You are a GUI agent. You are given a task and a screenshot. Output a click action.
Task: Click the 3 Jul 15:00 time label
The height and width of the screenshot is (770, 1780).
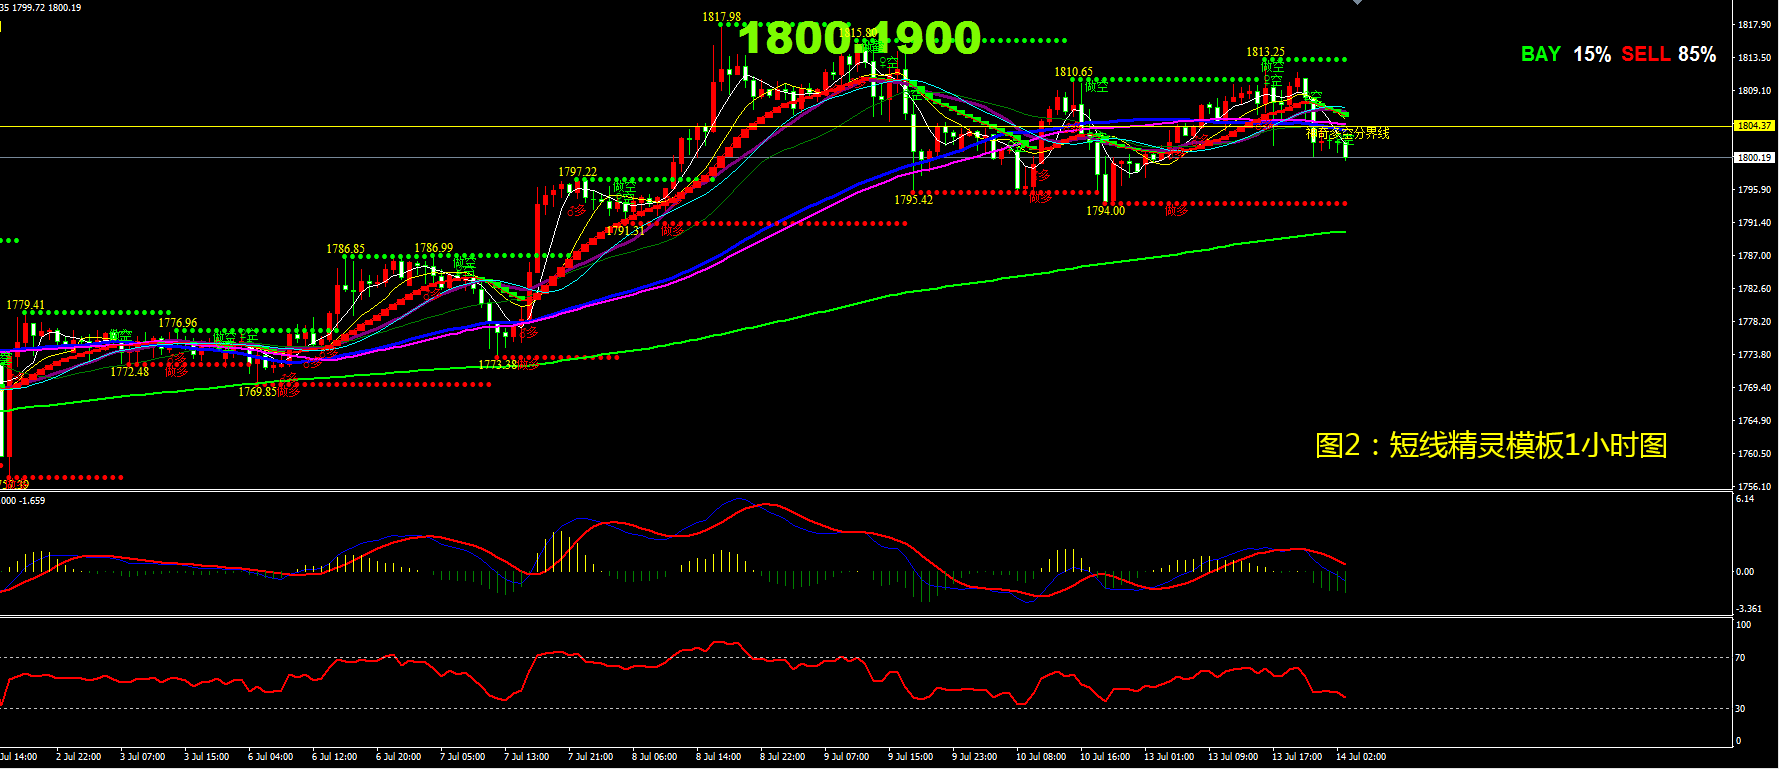tap(206, 757)
